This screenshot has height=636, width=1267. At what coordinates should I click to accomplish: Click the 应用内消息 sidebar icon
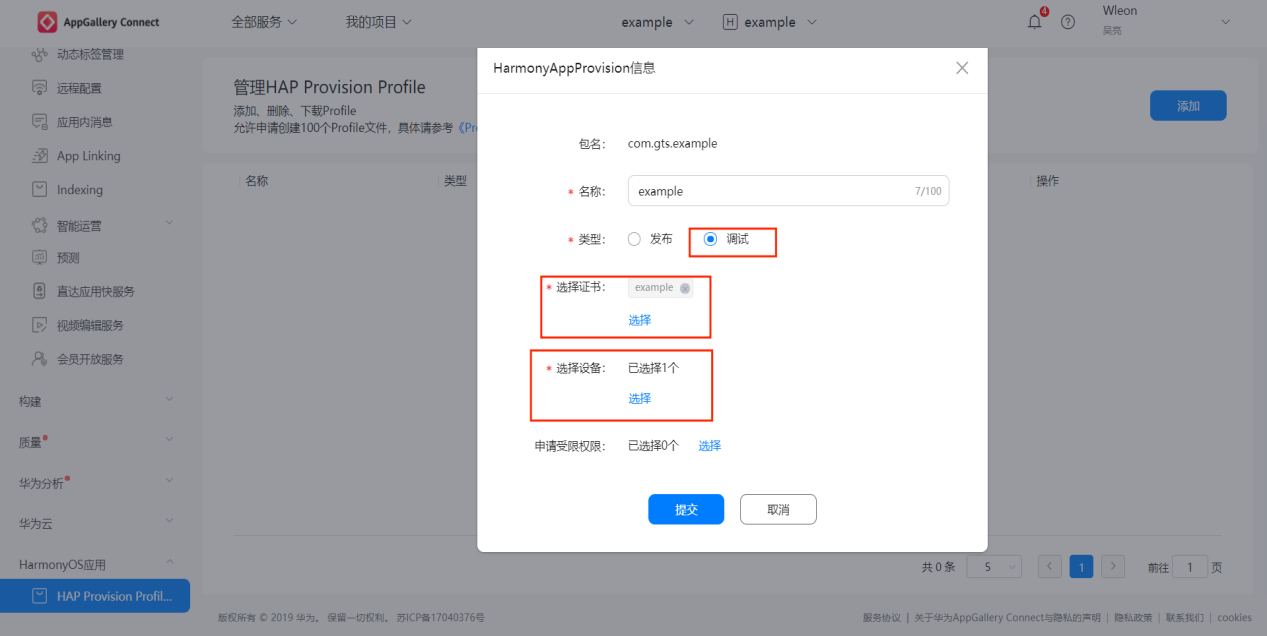click(40, 122)
